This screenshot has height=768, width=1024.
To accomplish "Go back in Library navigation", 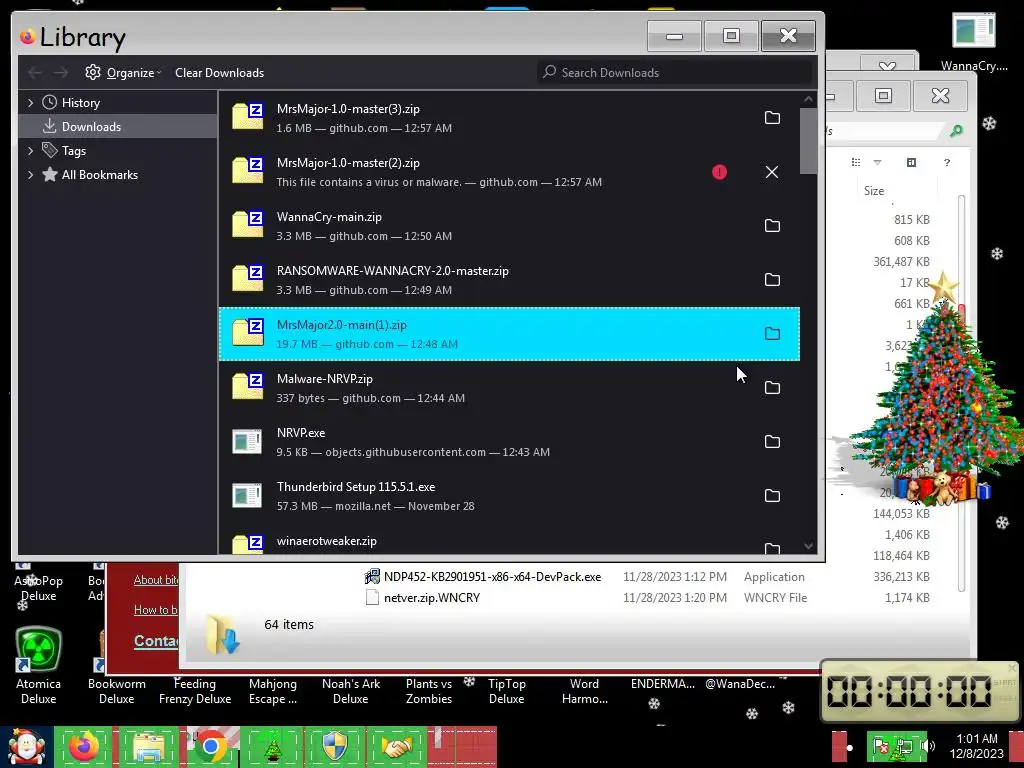I will pos(35,72).
